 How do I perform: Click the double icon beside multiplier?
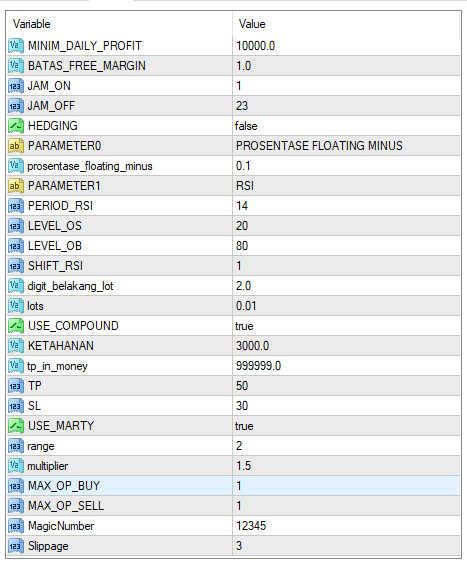15,466
